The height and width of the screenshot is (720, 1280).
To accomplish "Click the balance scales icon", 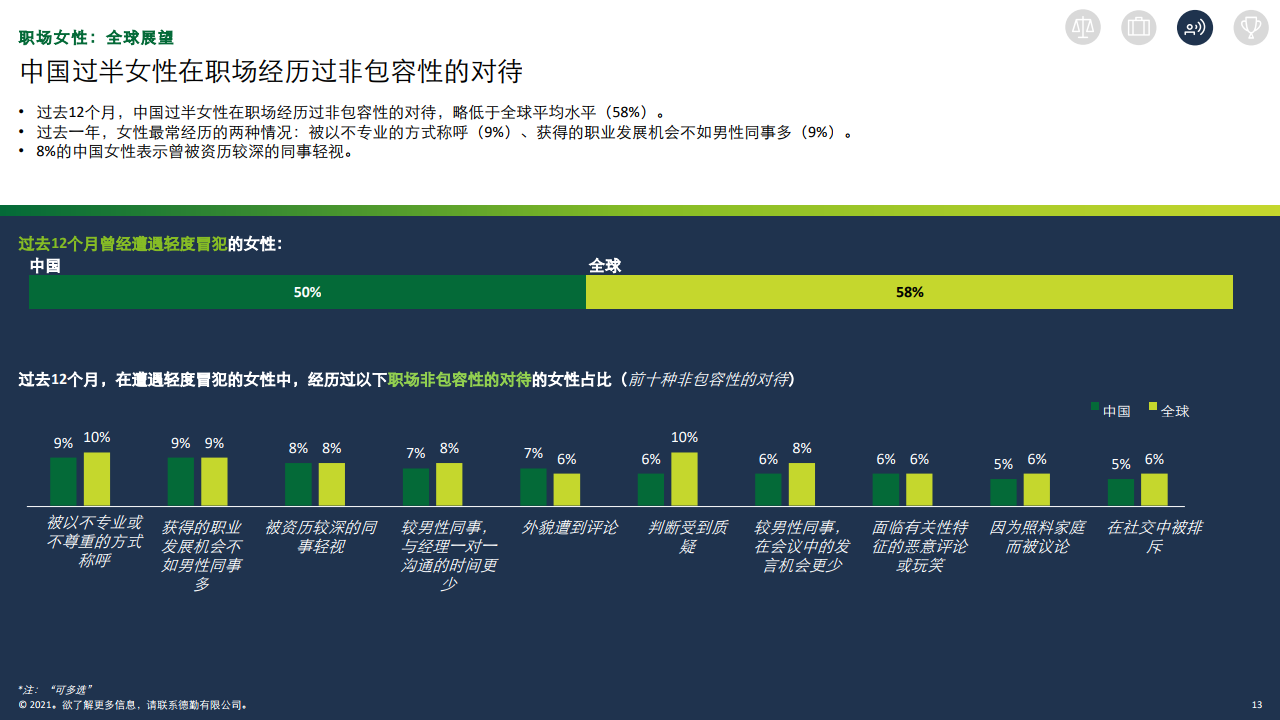I will click(x=1083, y=27).
